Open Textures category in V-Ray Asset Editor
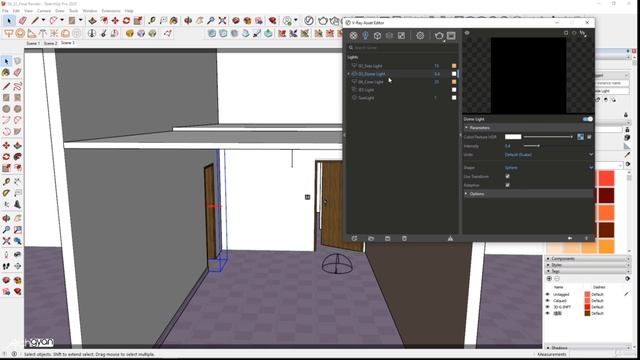The image size is (640, 360). (x=402, y=36)
